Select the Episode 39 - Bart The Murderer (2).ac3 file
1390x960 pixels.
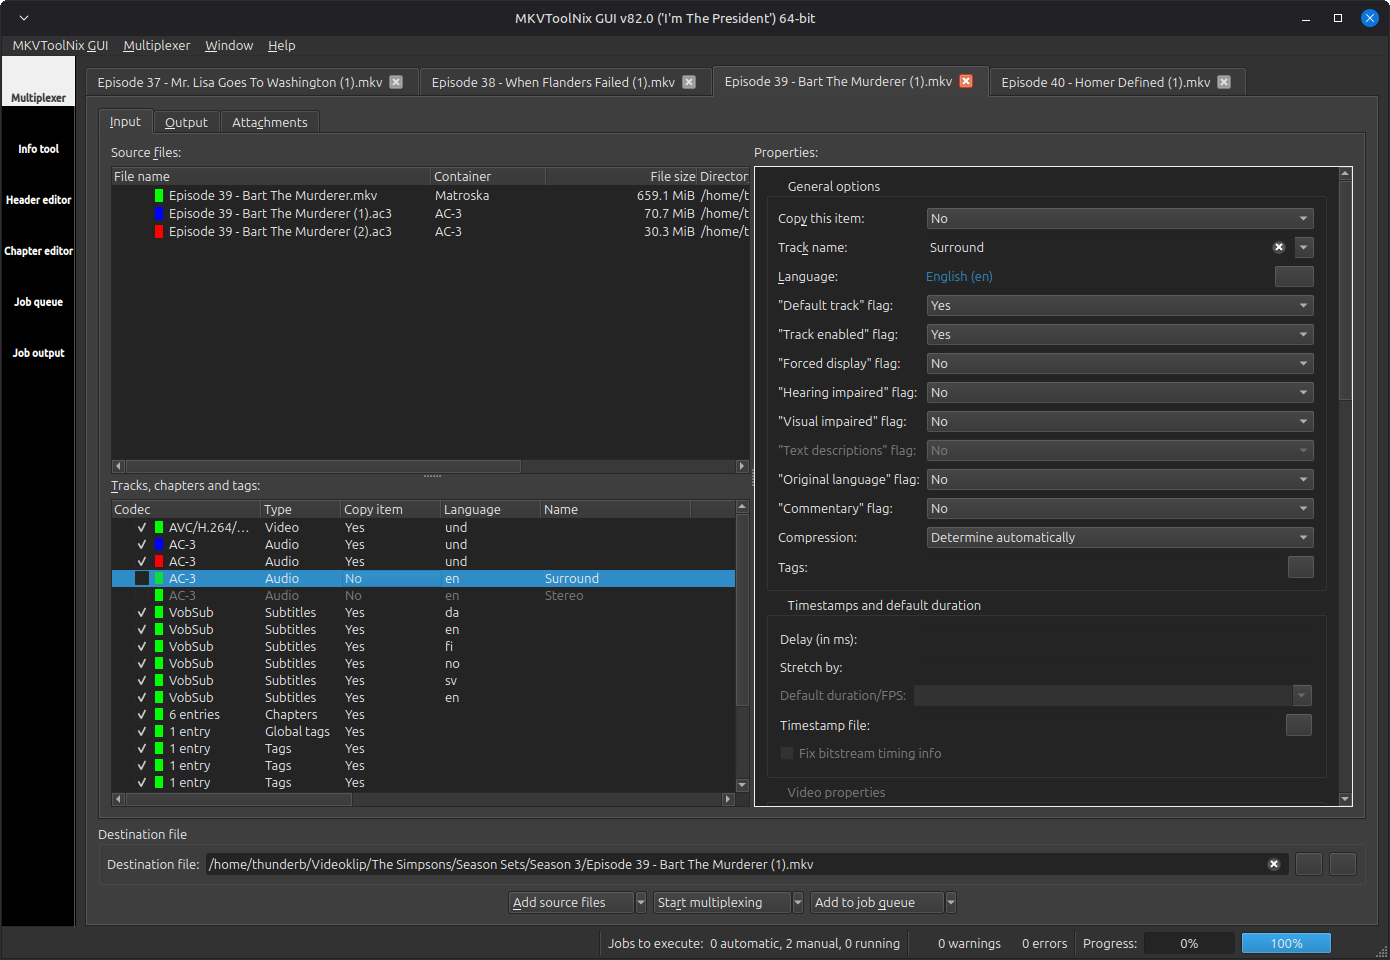click(279, 232)
